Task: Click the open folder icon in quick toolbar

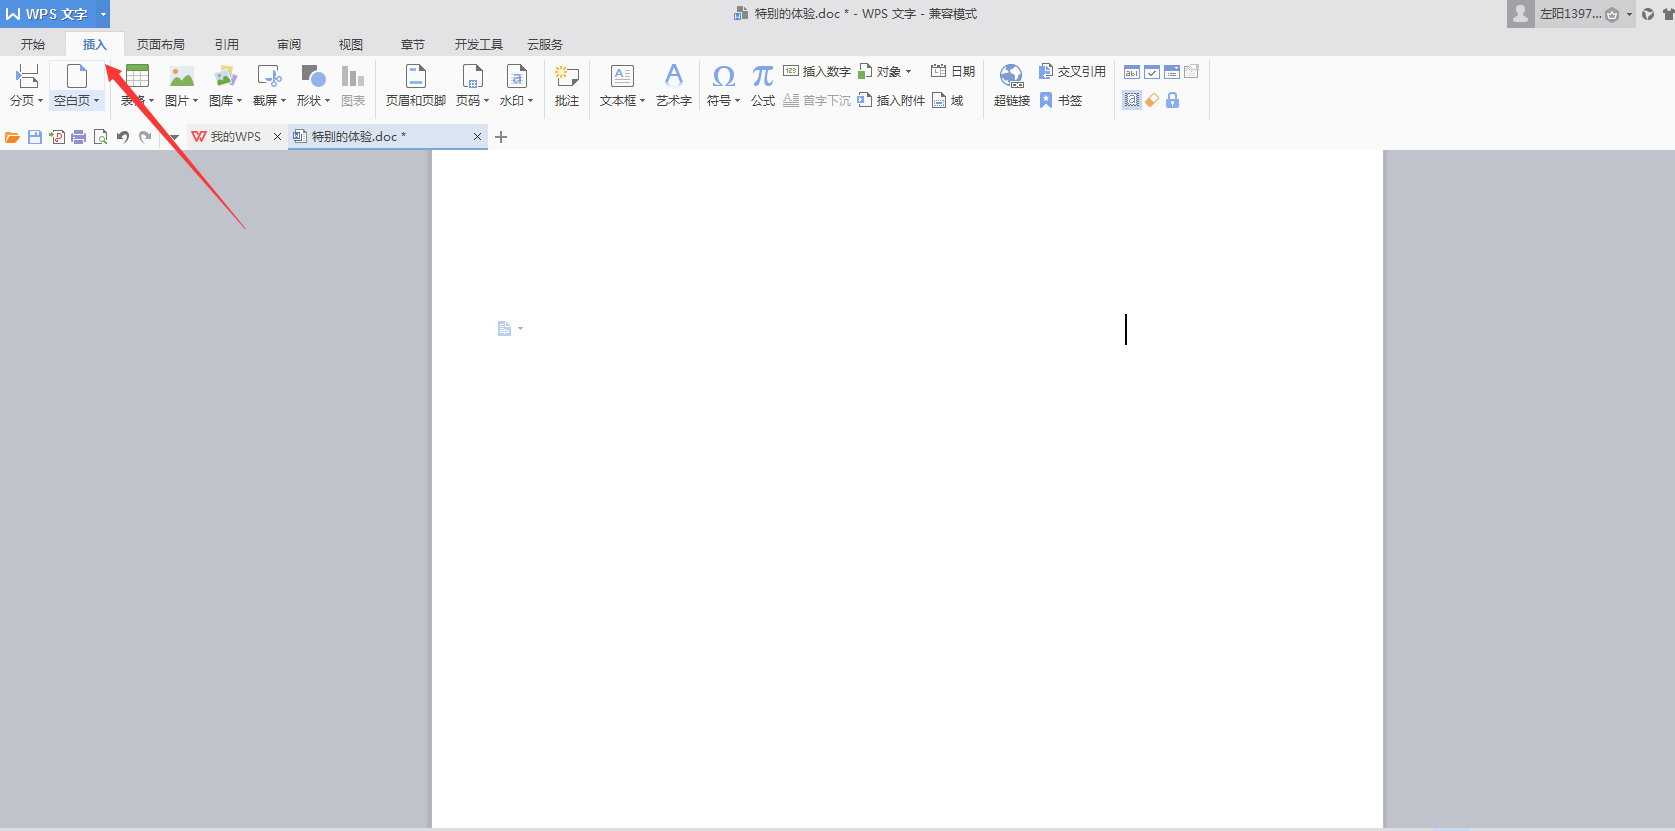Action: 13,137
